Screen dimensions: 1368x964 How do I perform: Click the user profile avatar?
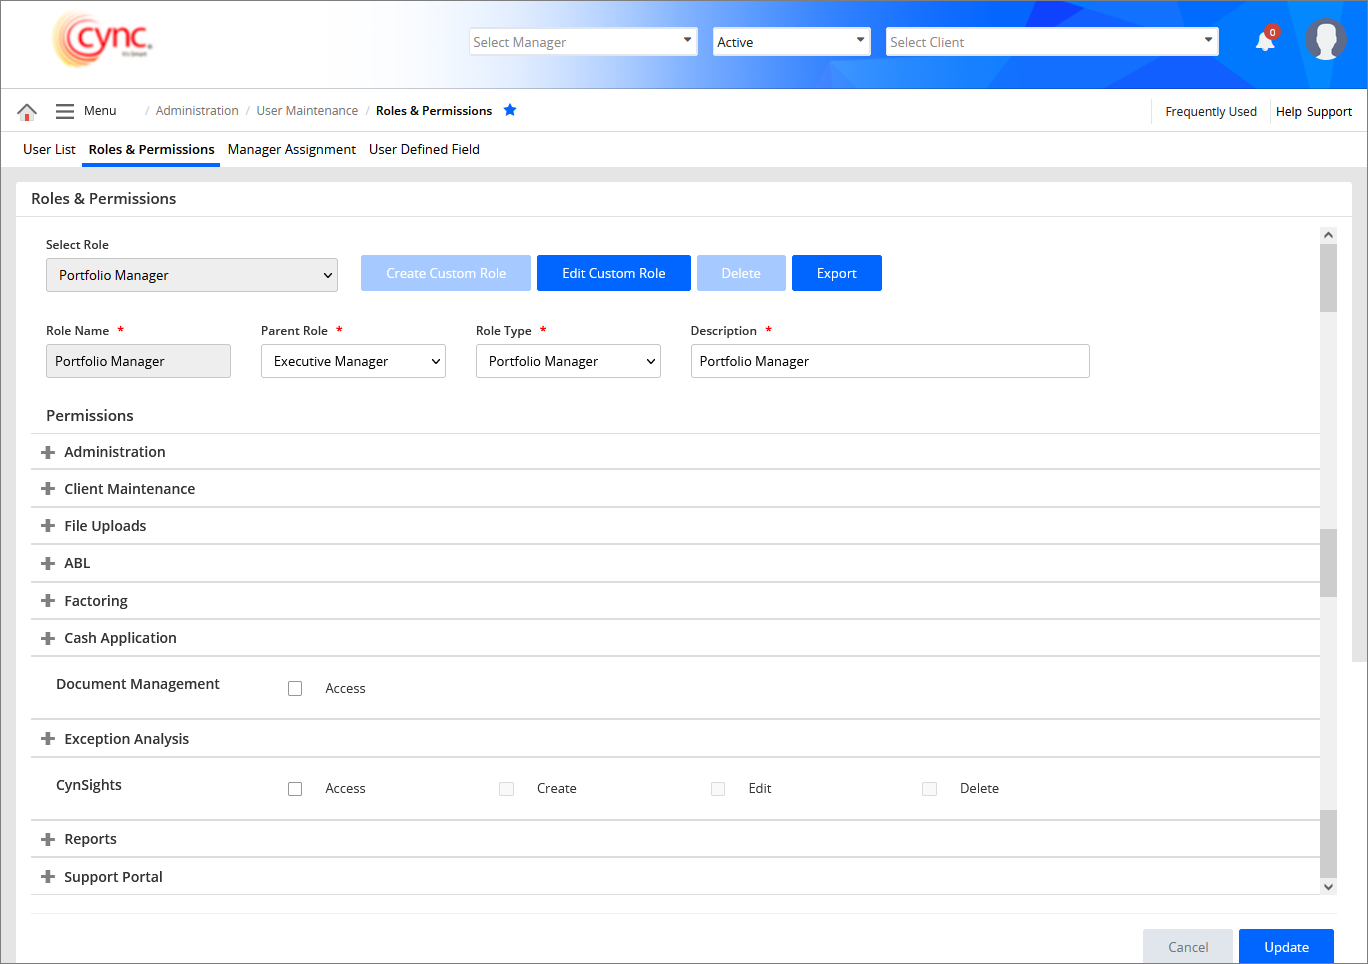1325,40
